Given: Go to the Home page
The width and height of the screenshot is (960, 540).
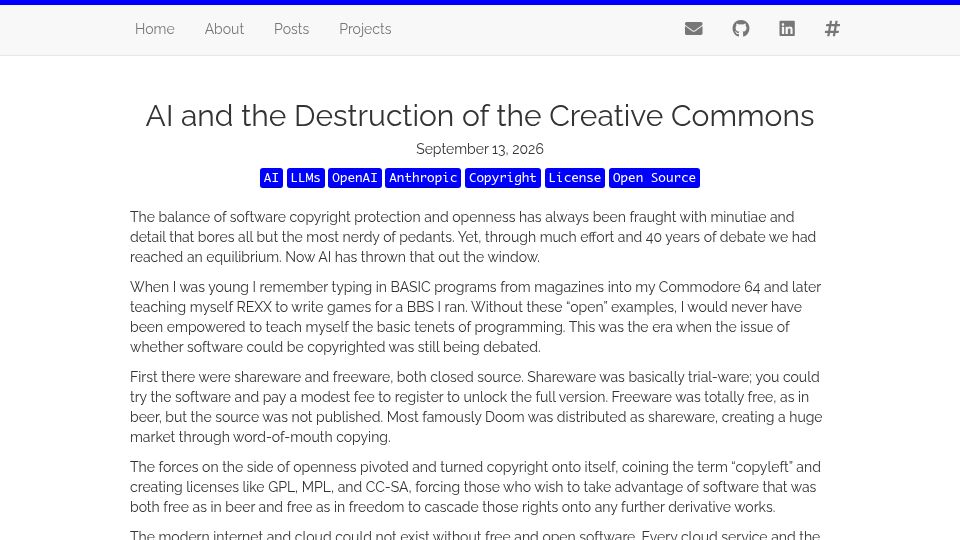Looking at the screenshot, I should pos(154,29).
